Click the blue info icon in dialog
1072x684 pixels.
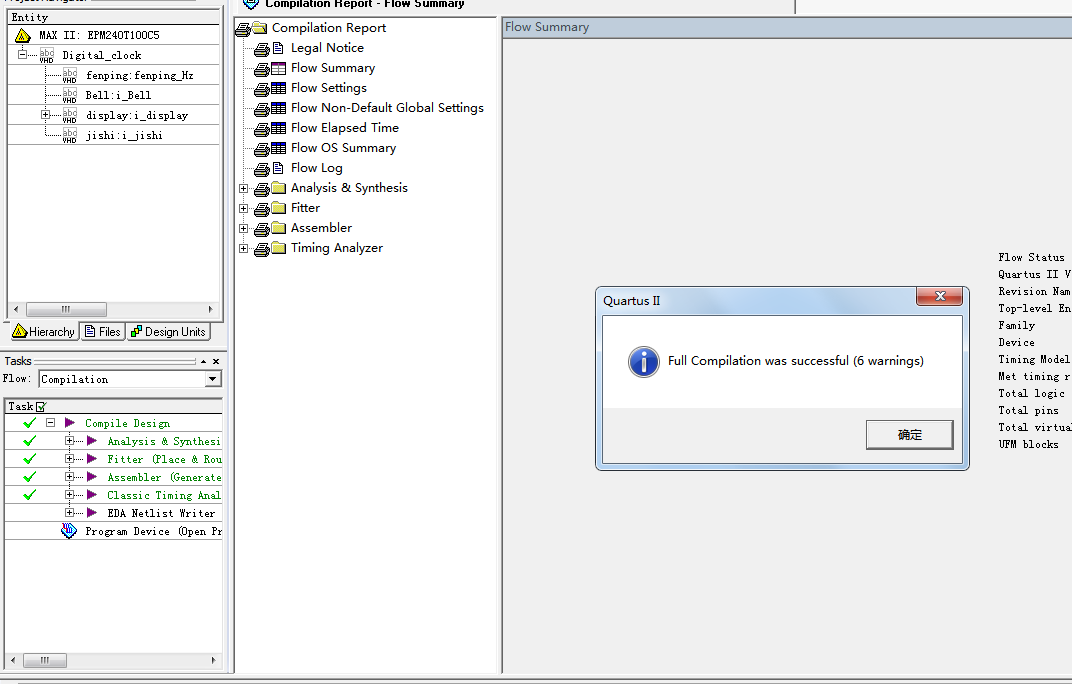[643, 362]
